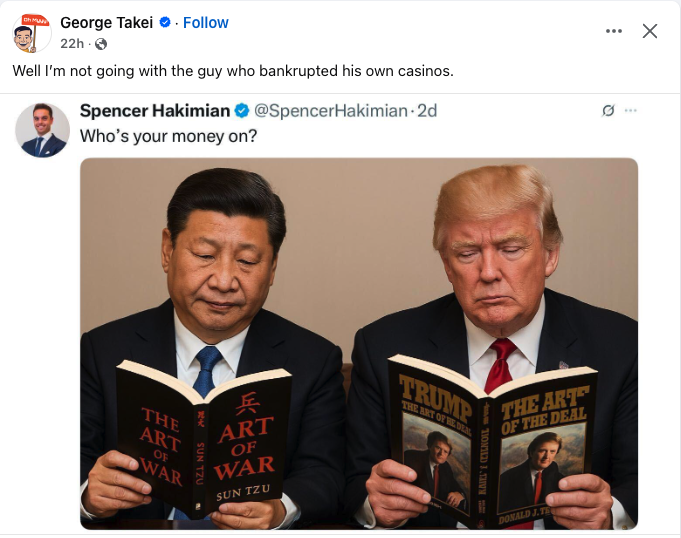Click the Grok slashed-circle icon

(608, 111)
